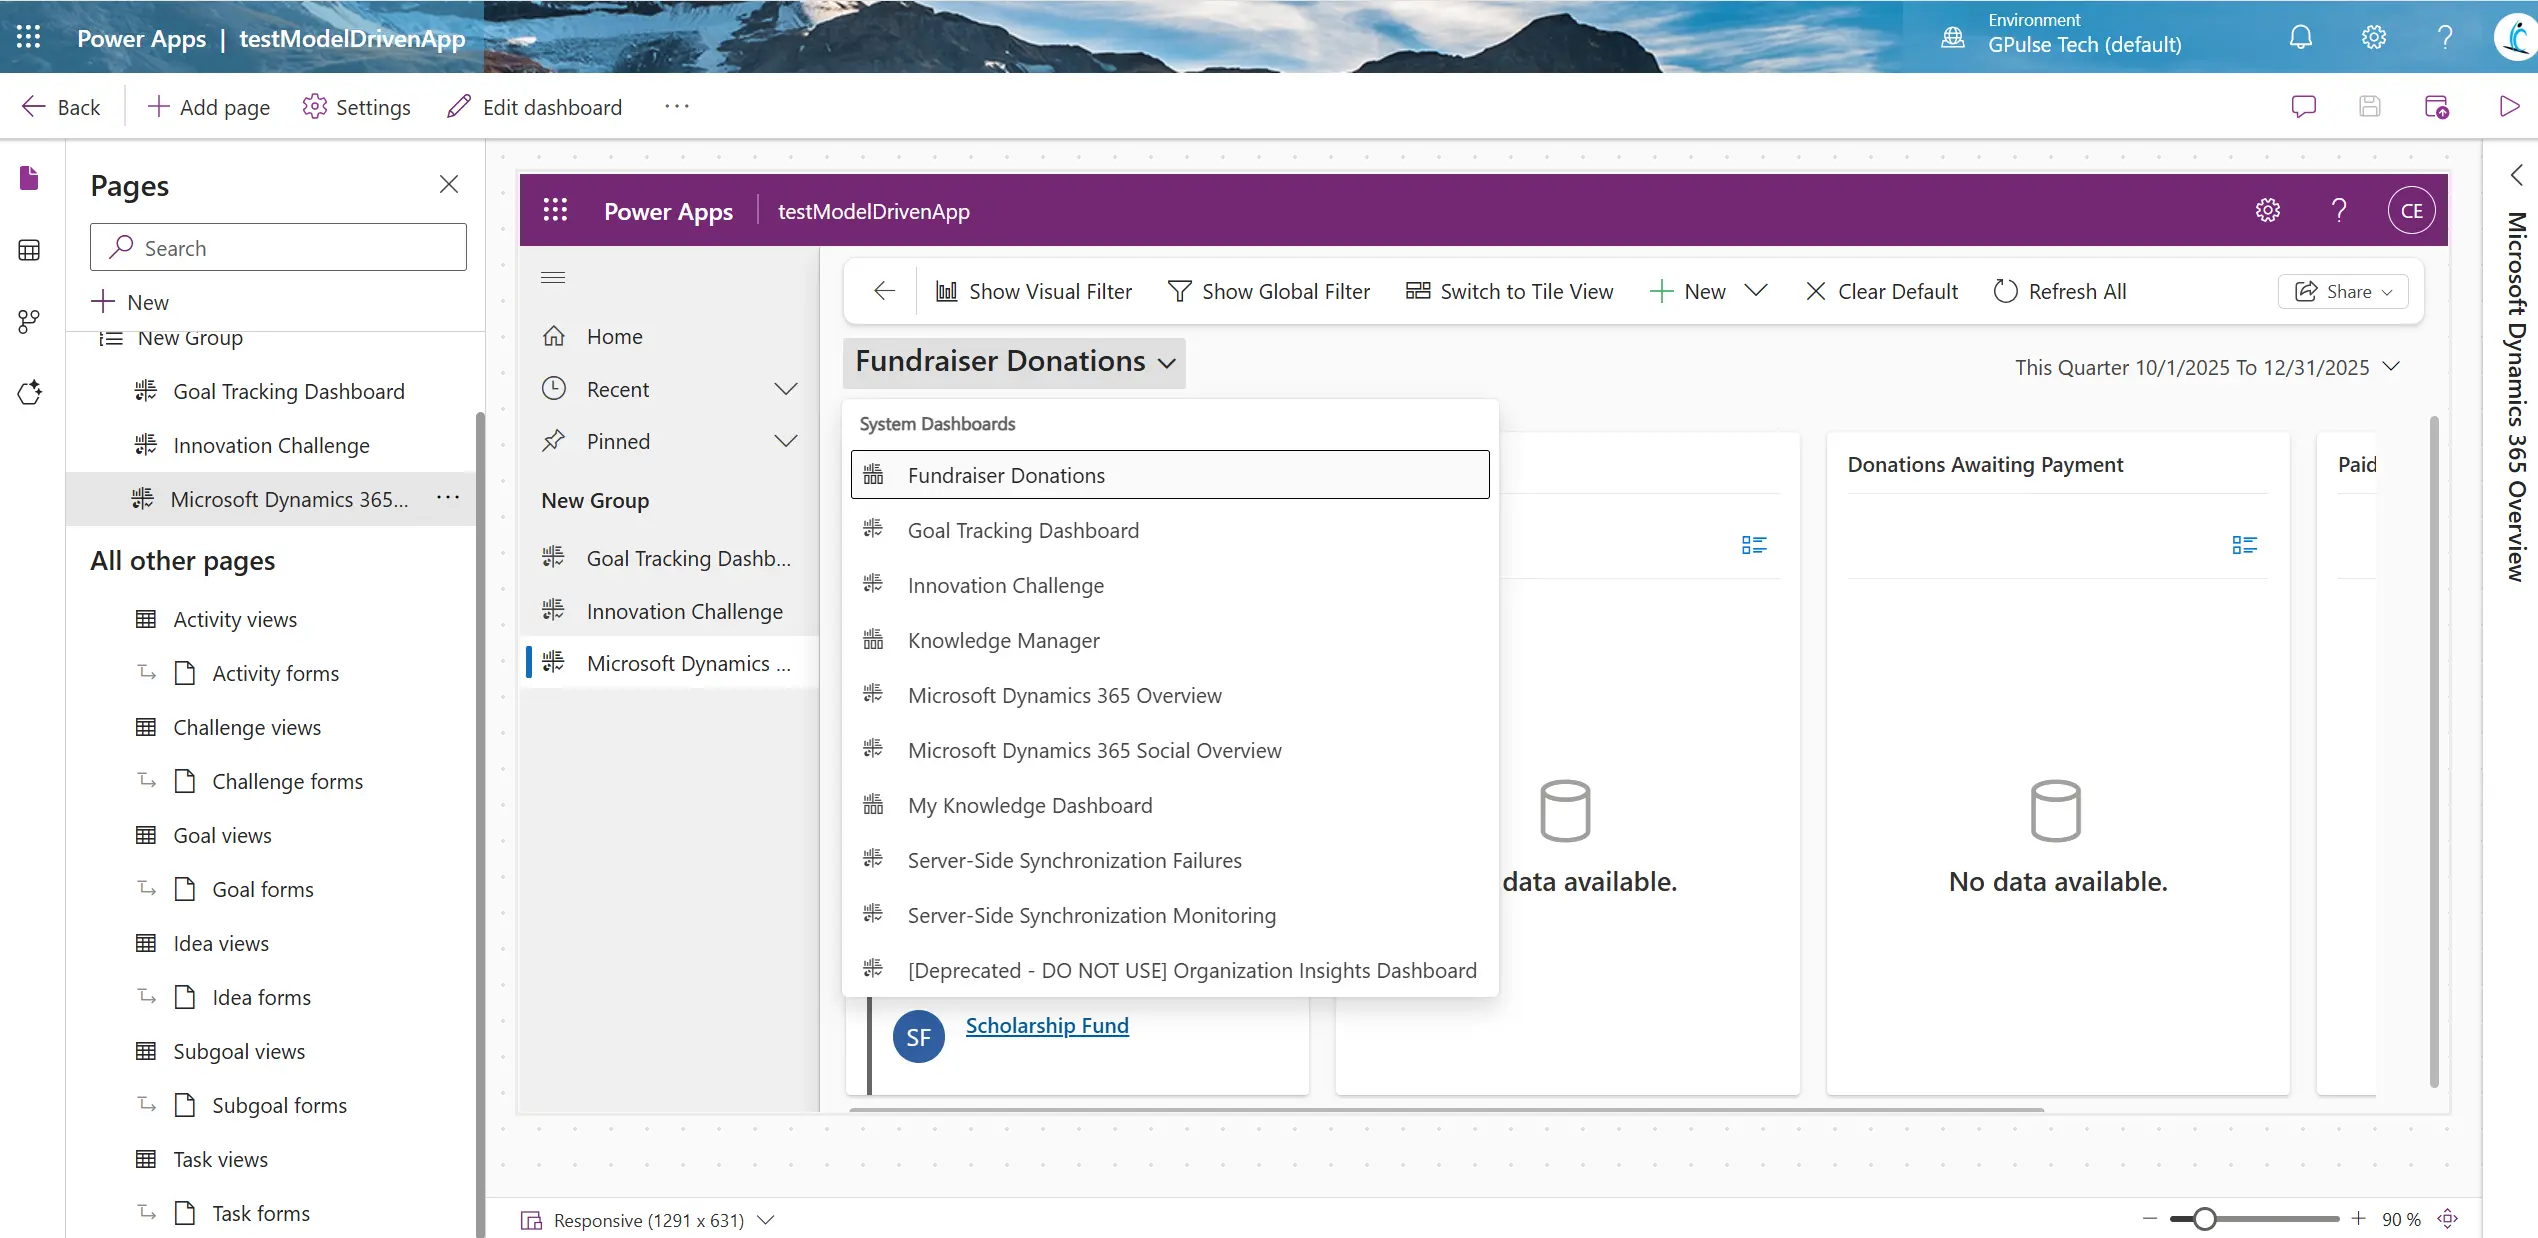Click the Add page button

coord(208,106)
